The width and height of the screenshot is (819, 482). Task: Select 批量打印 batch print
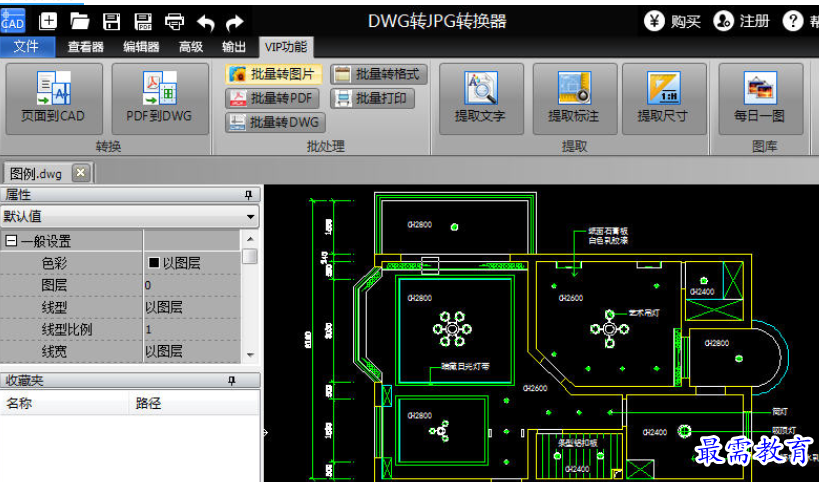click(x=372, y=98)
